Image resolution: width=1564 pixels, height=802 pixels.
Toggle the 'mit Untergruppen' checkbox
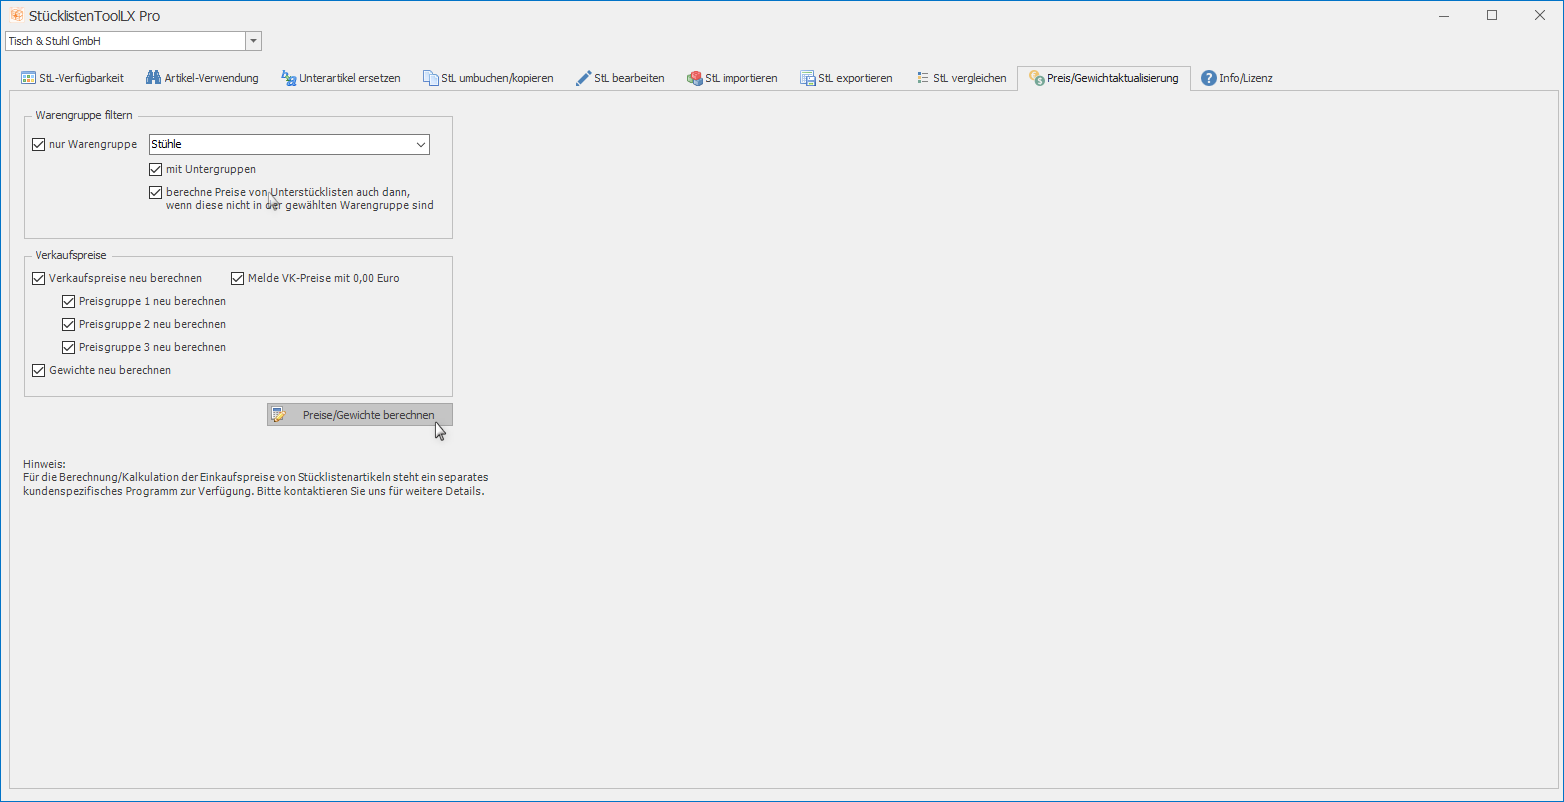(155, 169)
